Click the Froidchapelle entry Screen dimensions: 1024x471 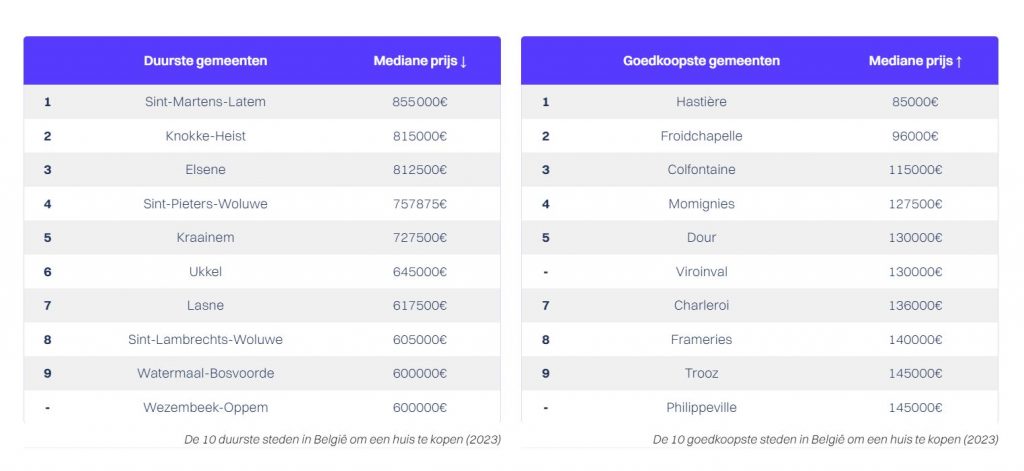pyautogui.click(x=701, y=136)
